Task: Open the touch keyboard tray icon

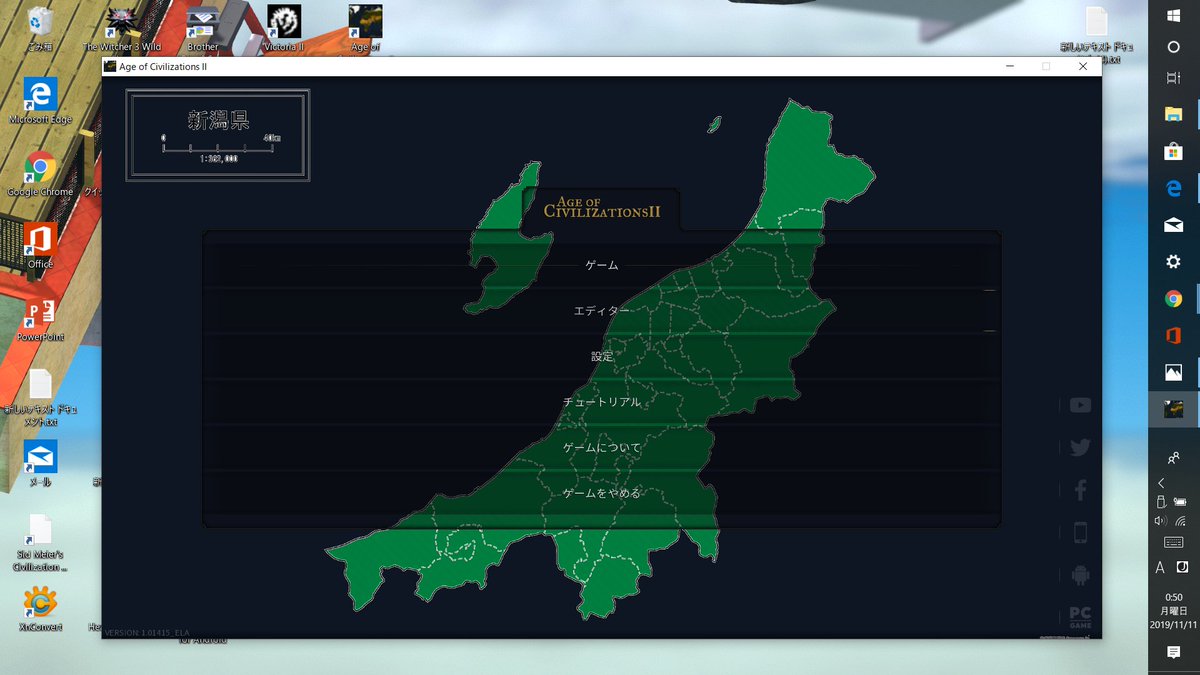Action: coord(1174,543)
